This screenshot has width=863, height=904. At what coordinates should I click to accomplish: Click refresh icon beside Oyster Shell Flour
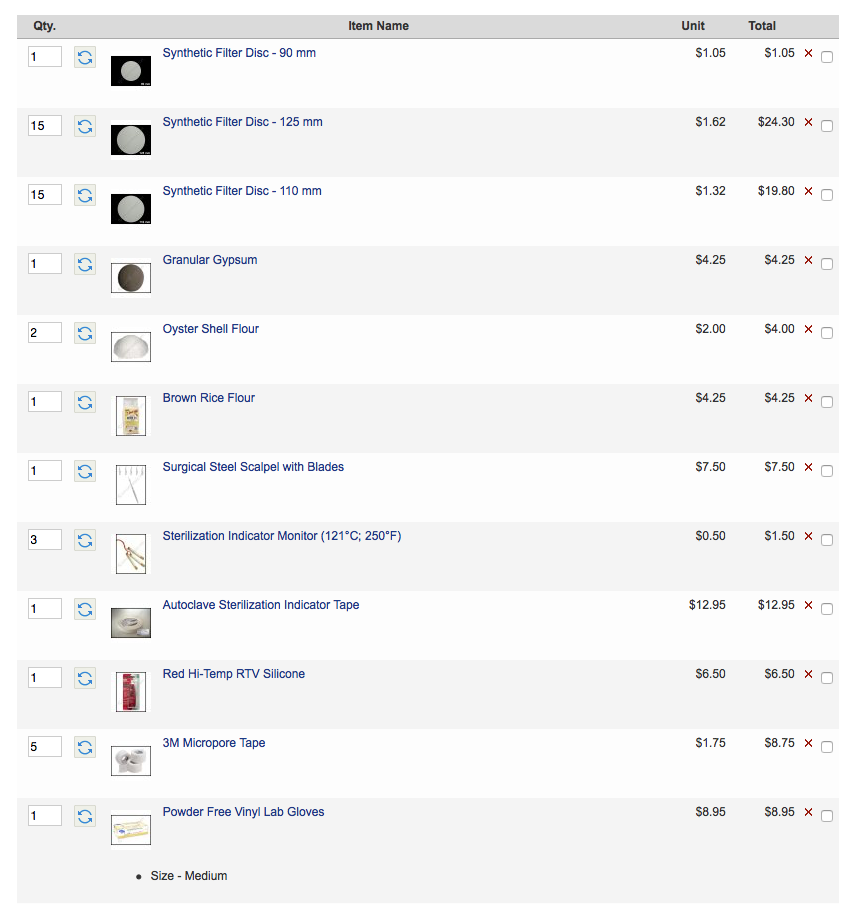click(85, 333)
